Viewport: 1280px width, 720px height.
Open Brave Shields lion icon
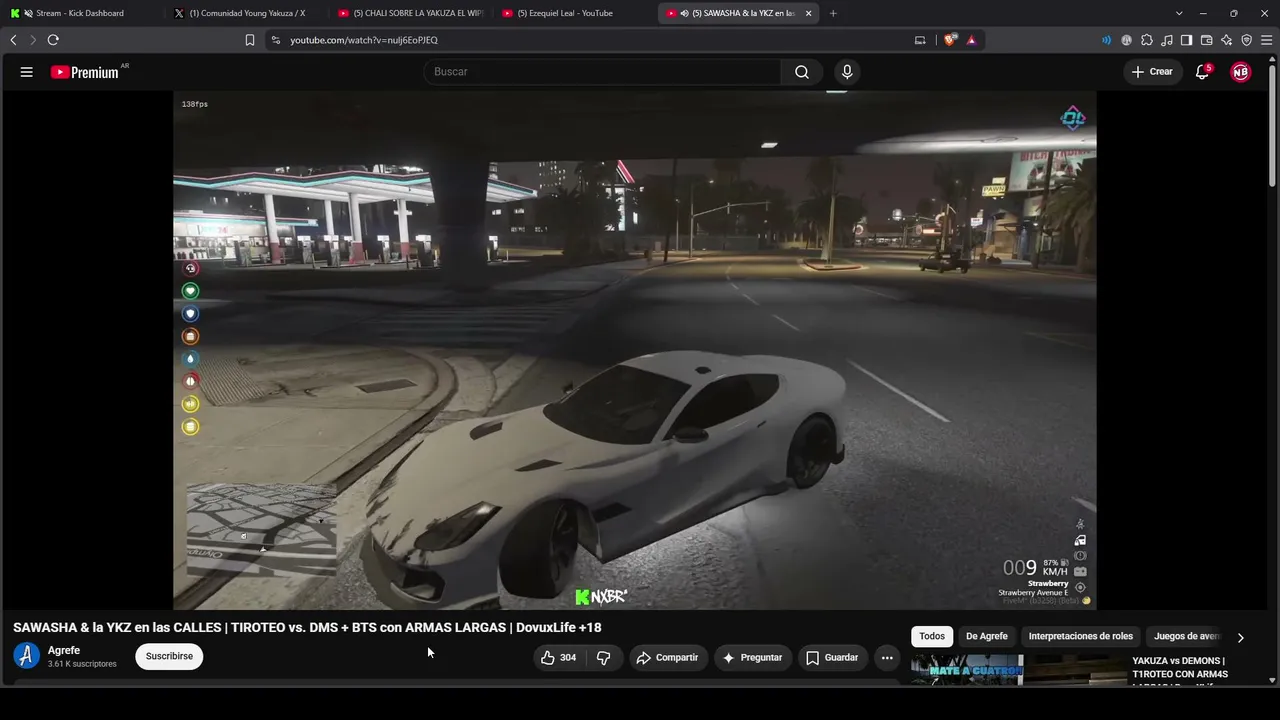point(950,40)
